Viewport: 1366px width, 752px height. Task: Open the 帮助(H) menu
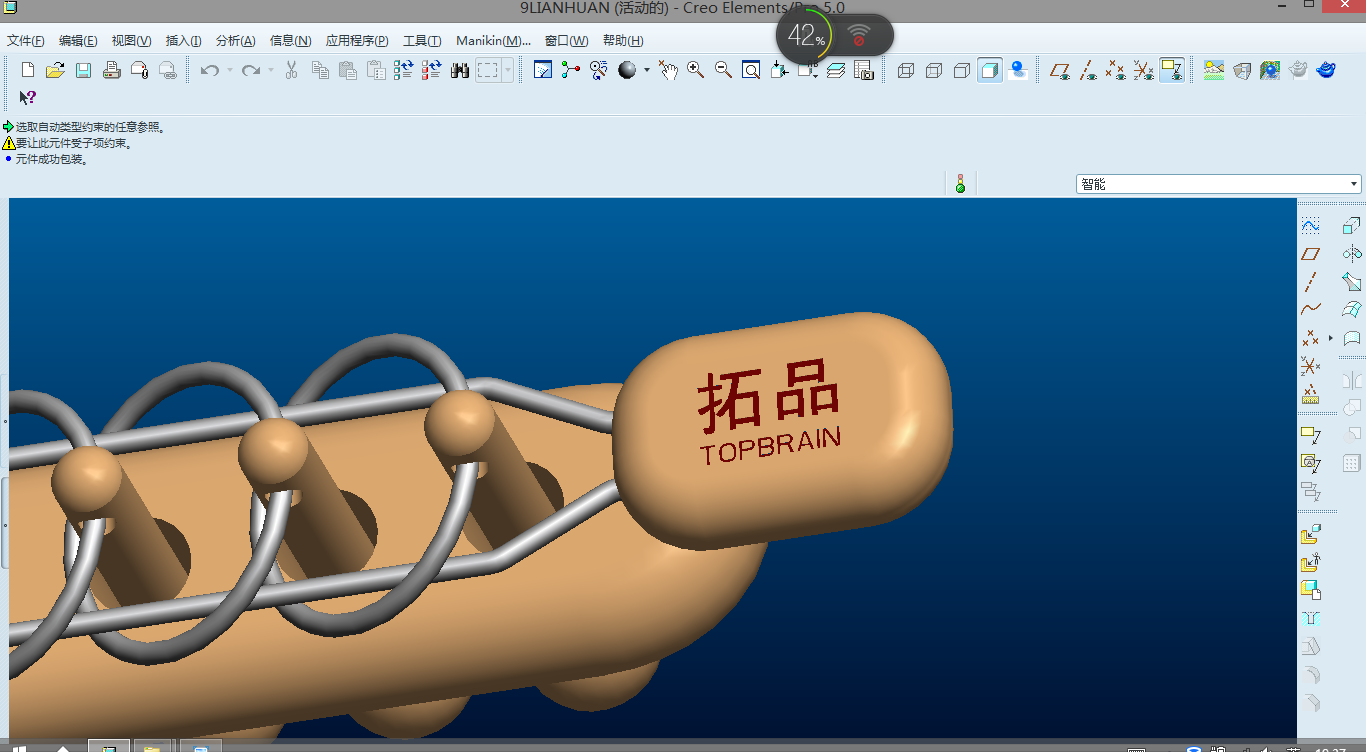point(623,41)
